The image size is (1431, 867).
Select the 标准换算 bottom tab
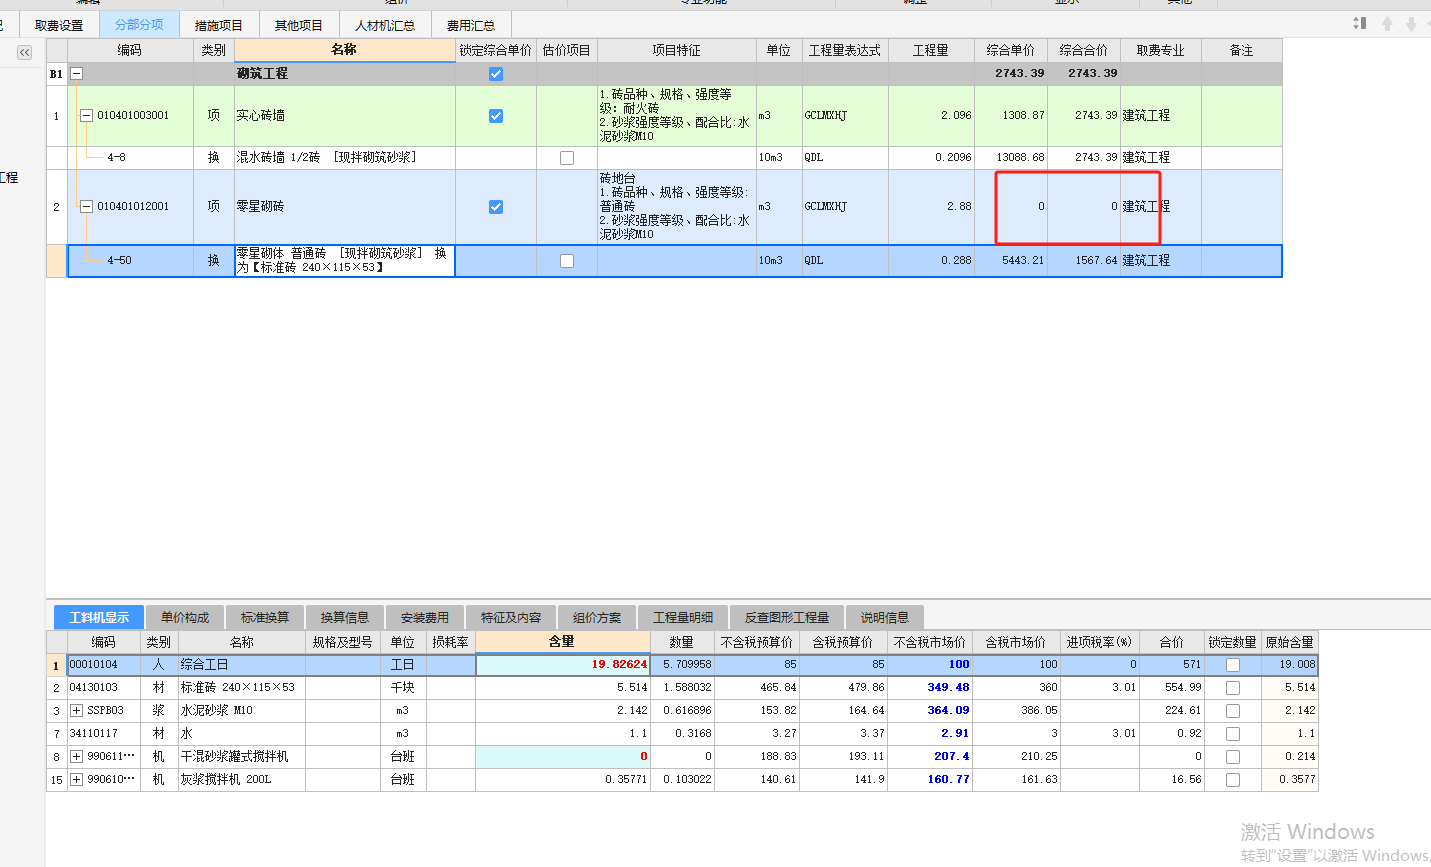[265, 618]
